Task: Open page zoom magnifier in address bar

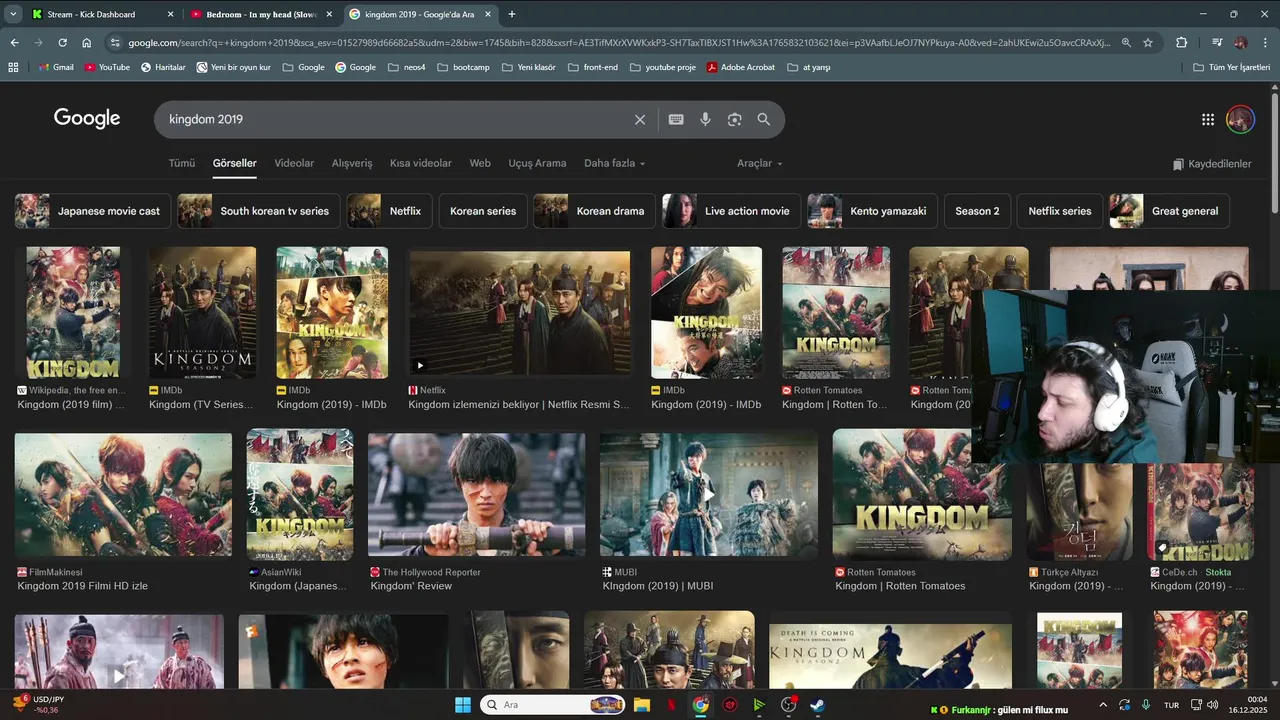Action: click(1126, 43)
